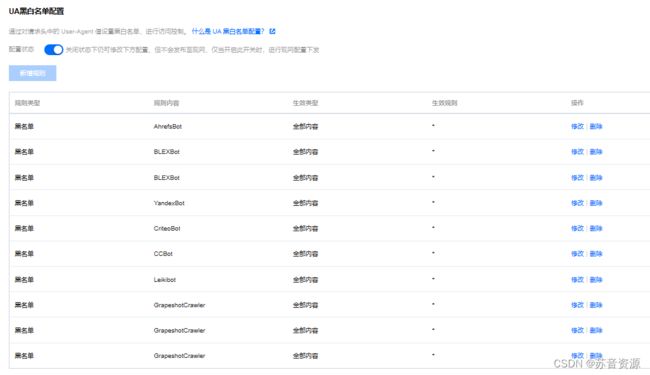Click the blue 新增规则 button

pos(33,73)
